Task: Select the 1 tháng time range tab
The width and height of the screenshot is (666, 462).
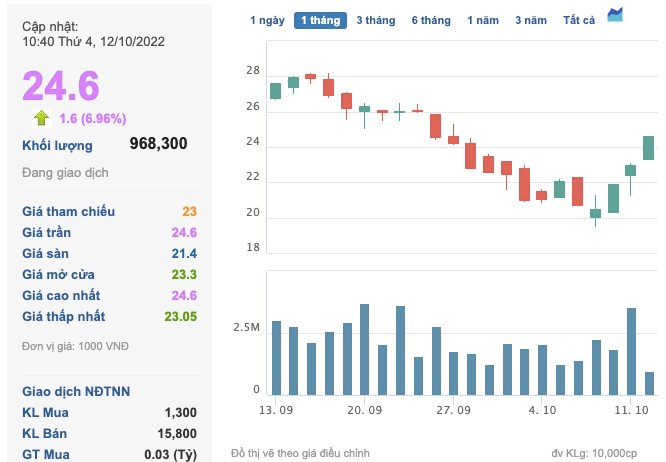Action: 319,20
